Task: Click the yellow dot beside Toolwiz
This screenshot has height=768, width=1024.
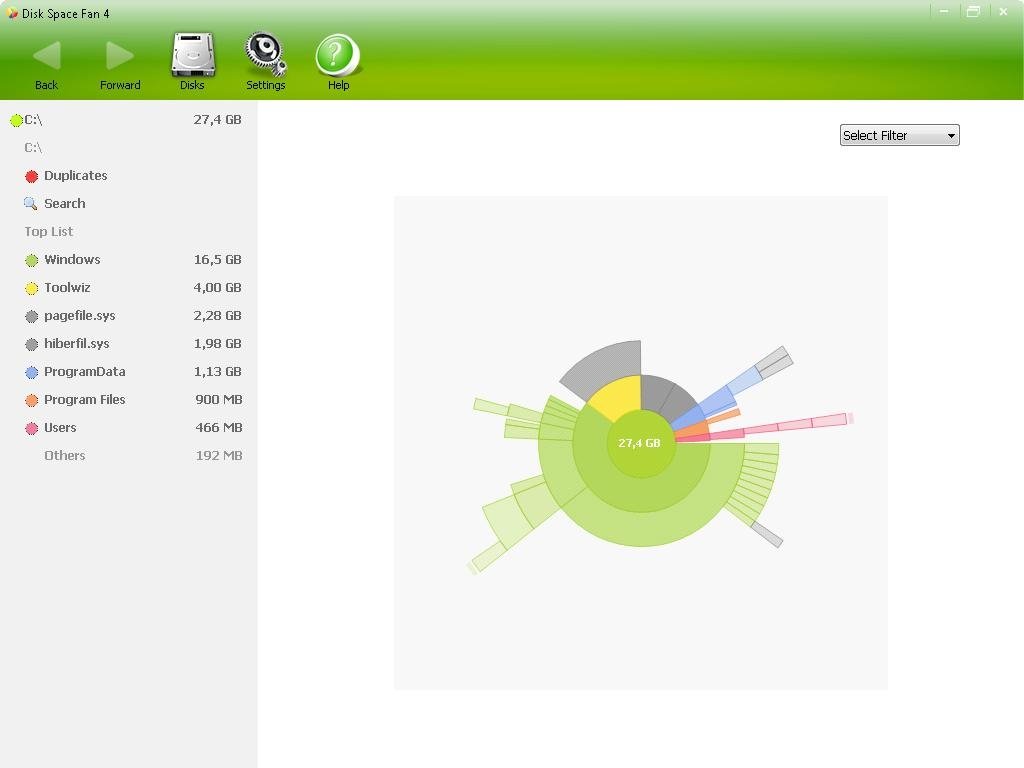Action: [x=31, y=288]
